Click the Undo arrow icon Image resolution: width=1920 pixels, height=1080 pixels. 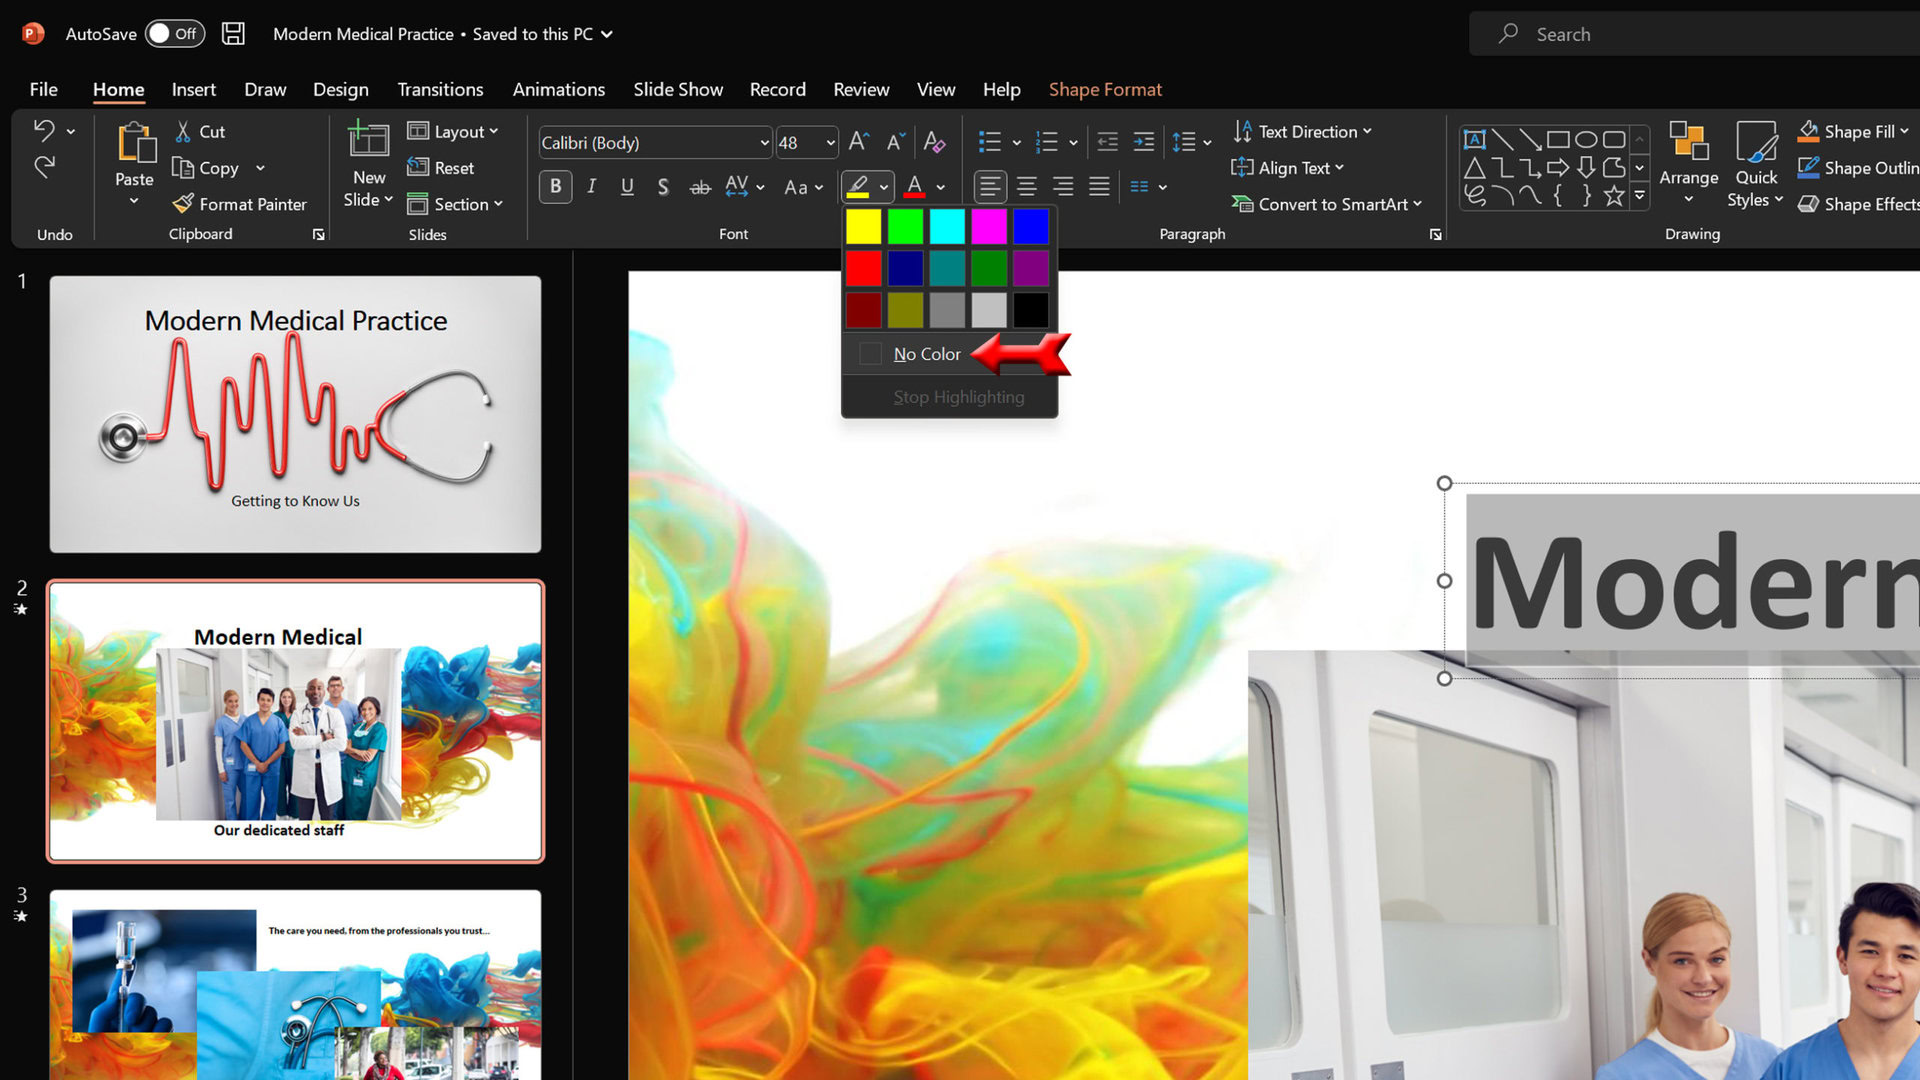tap(44, 130)
